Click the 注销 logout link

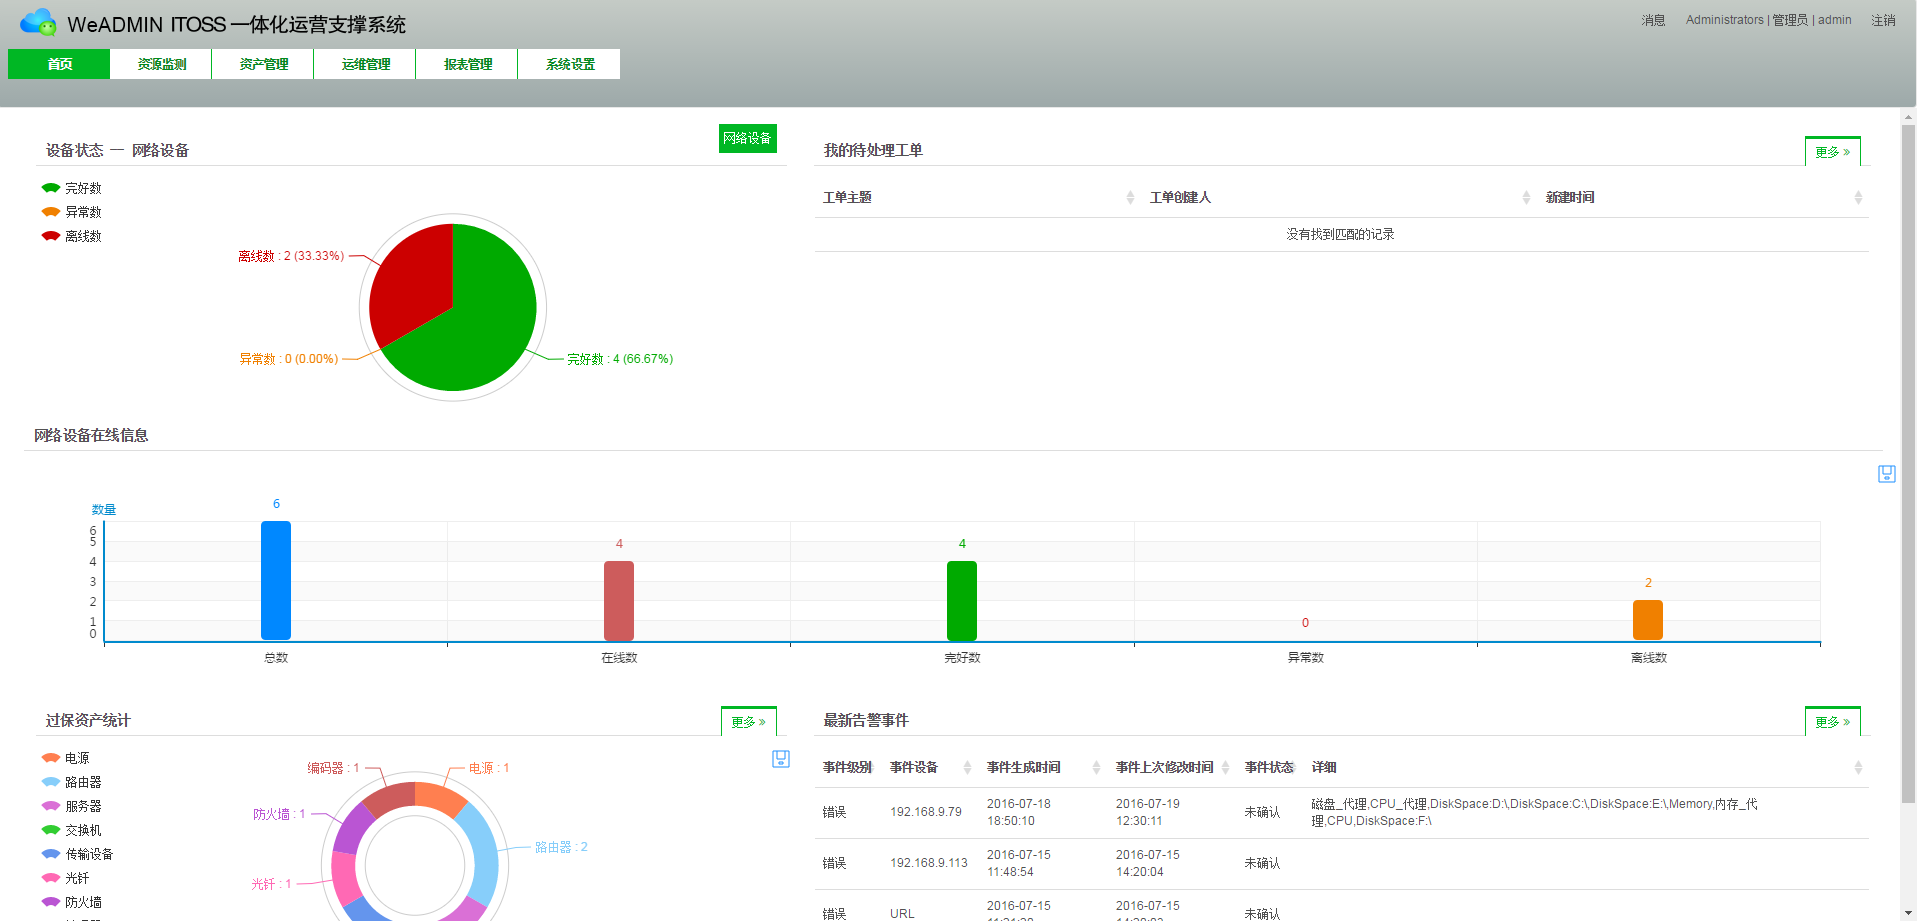click(1883, 20)
